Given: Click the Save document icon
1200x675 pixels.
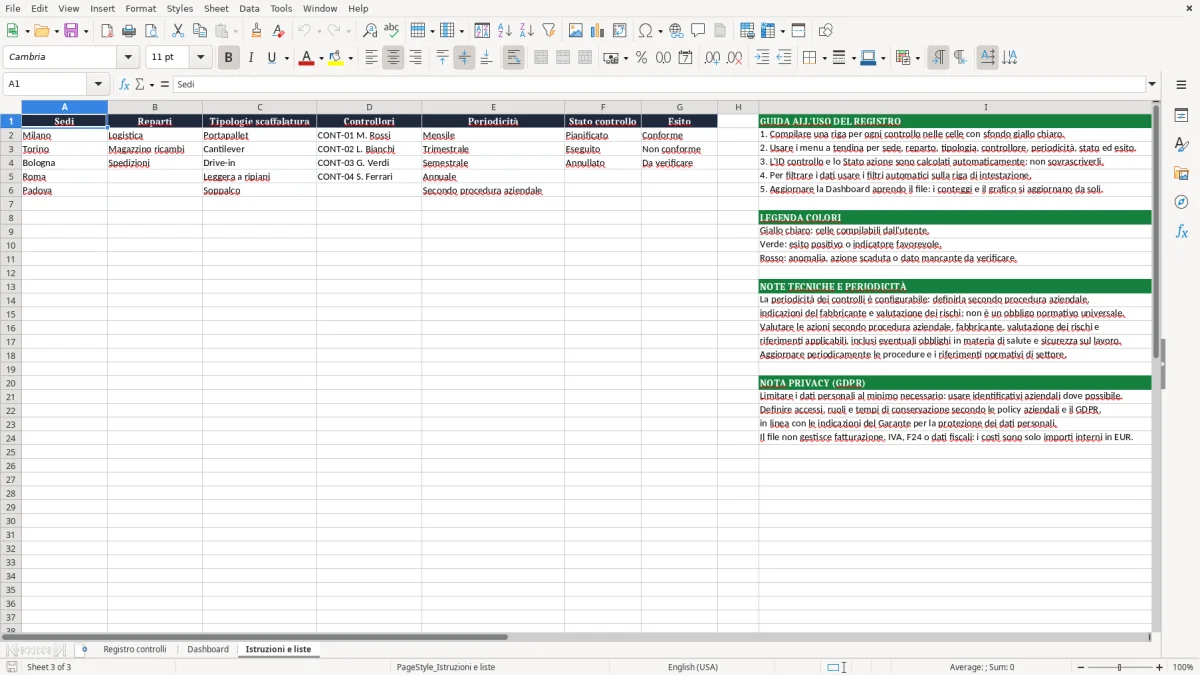Looking at the screenshot, I should click(71, 31).
